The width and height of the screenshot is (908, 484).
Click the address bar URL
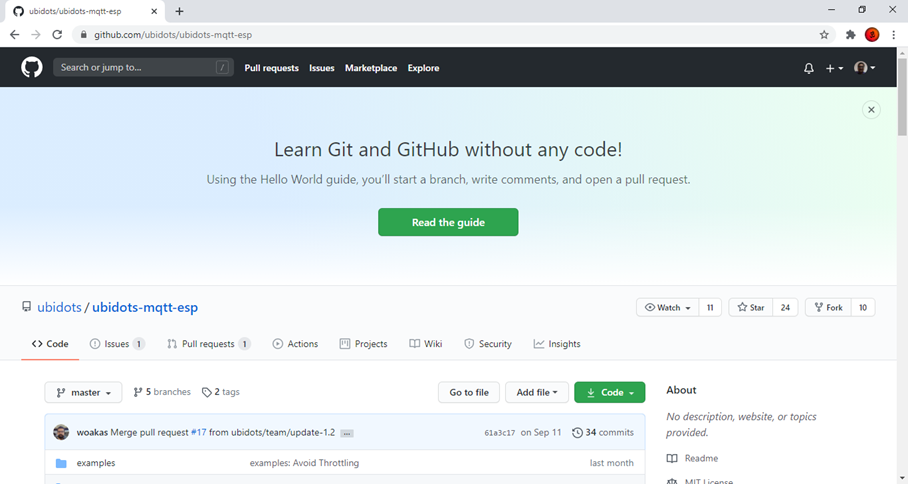(173, 35)
